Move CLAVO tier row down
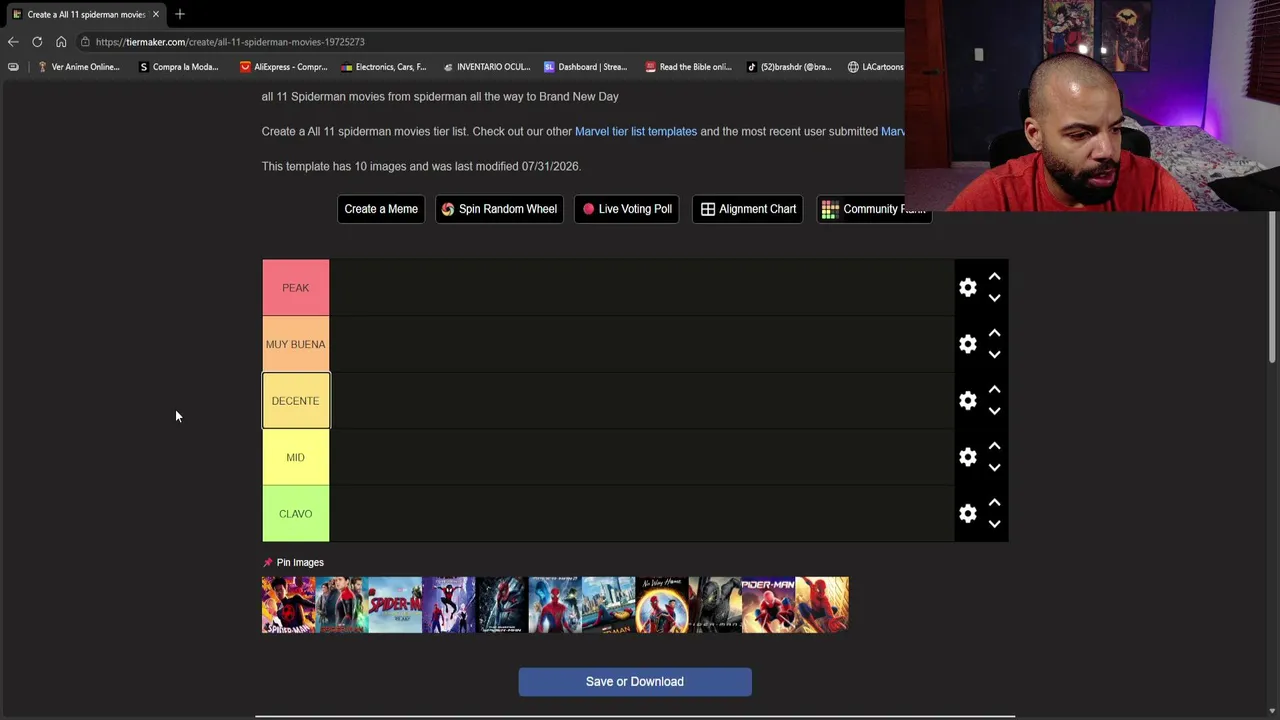 coord(994,524)
